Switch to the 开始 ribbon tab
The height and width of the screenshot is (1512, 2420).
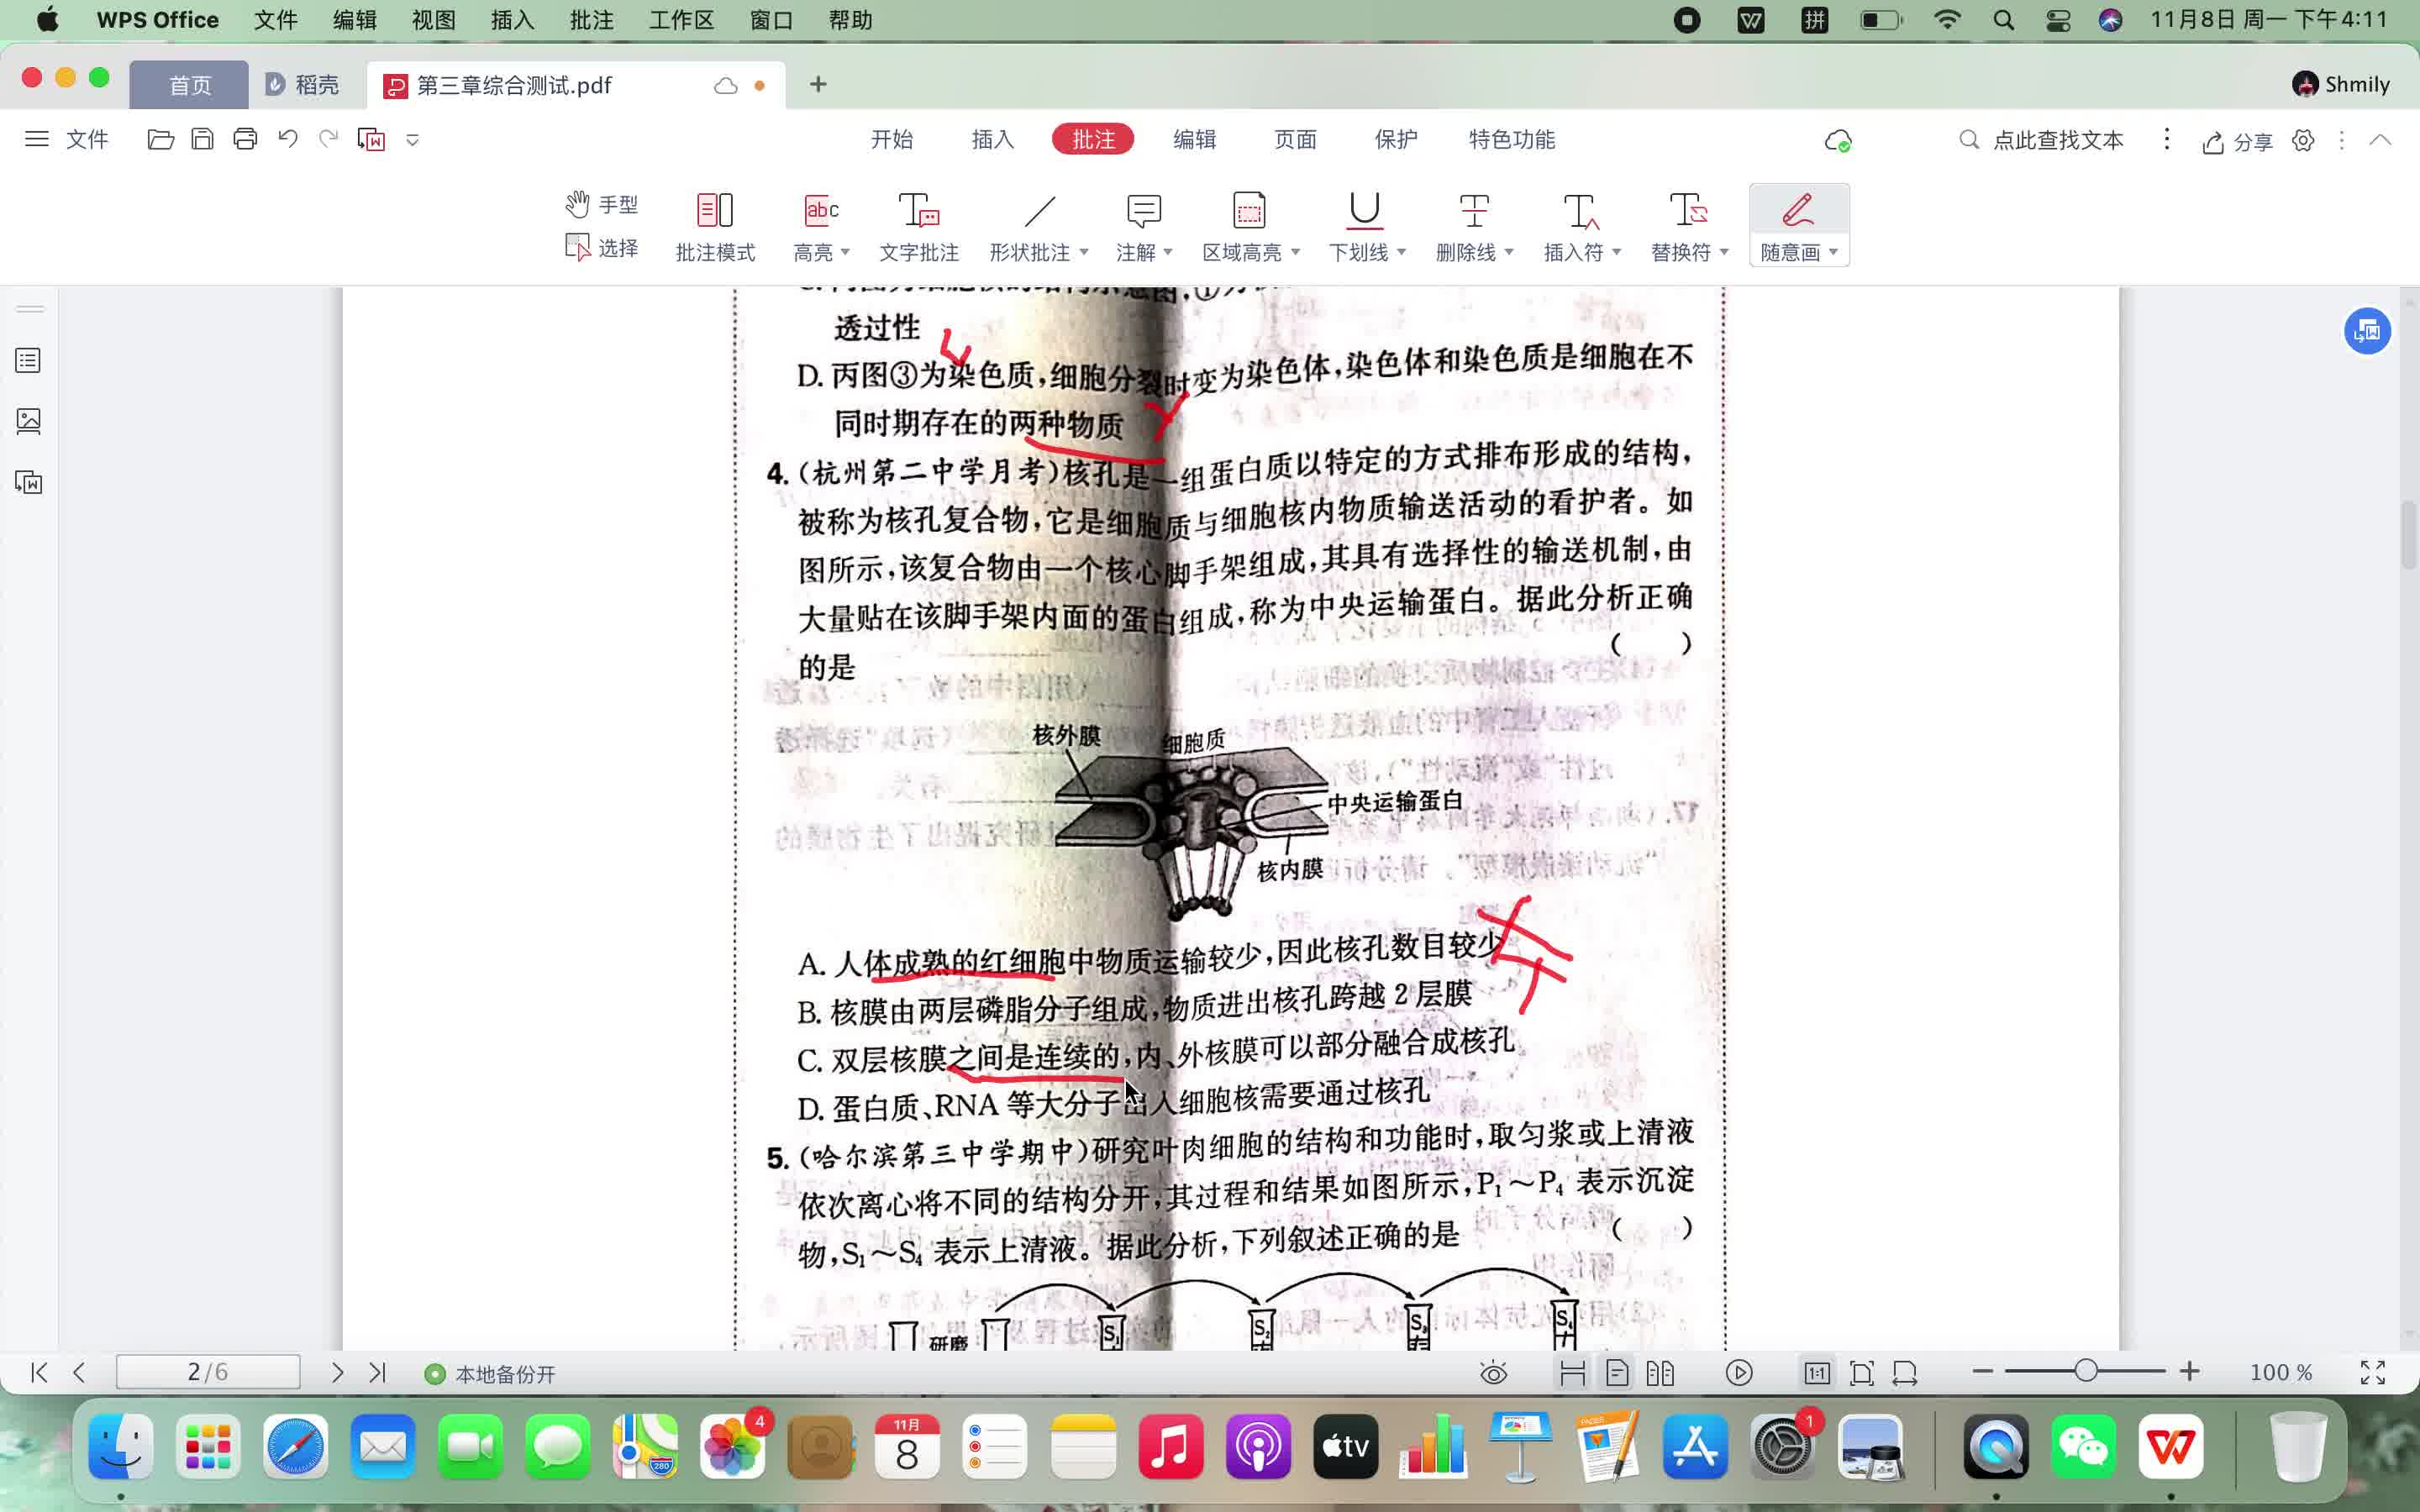(x=891, y=139)
